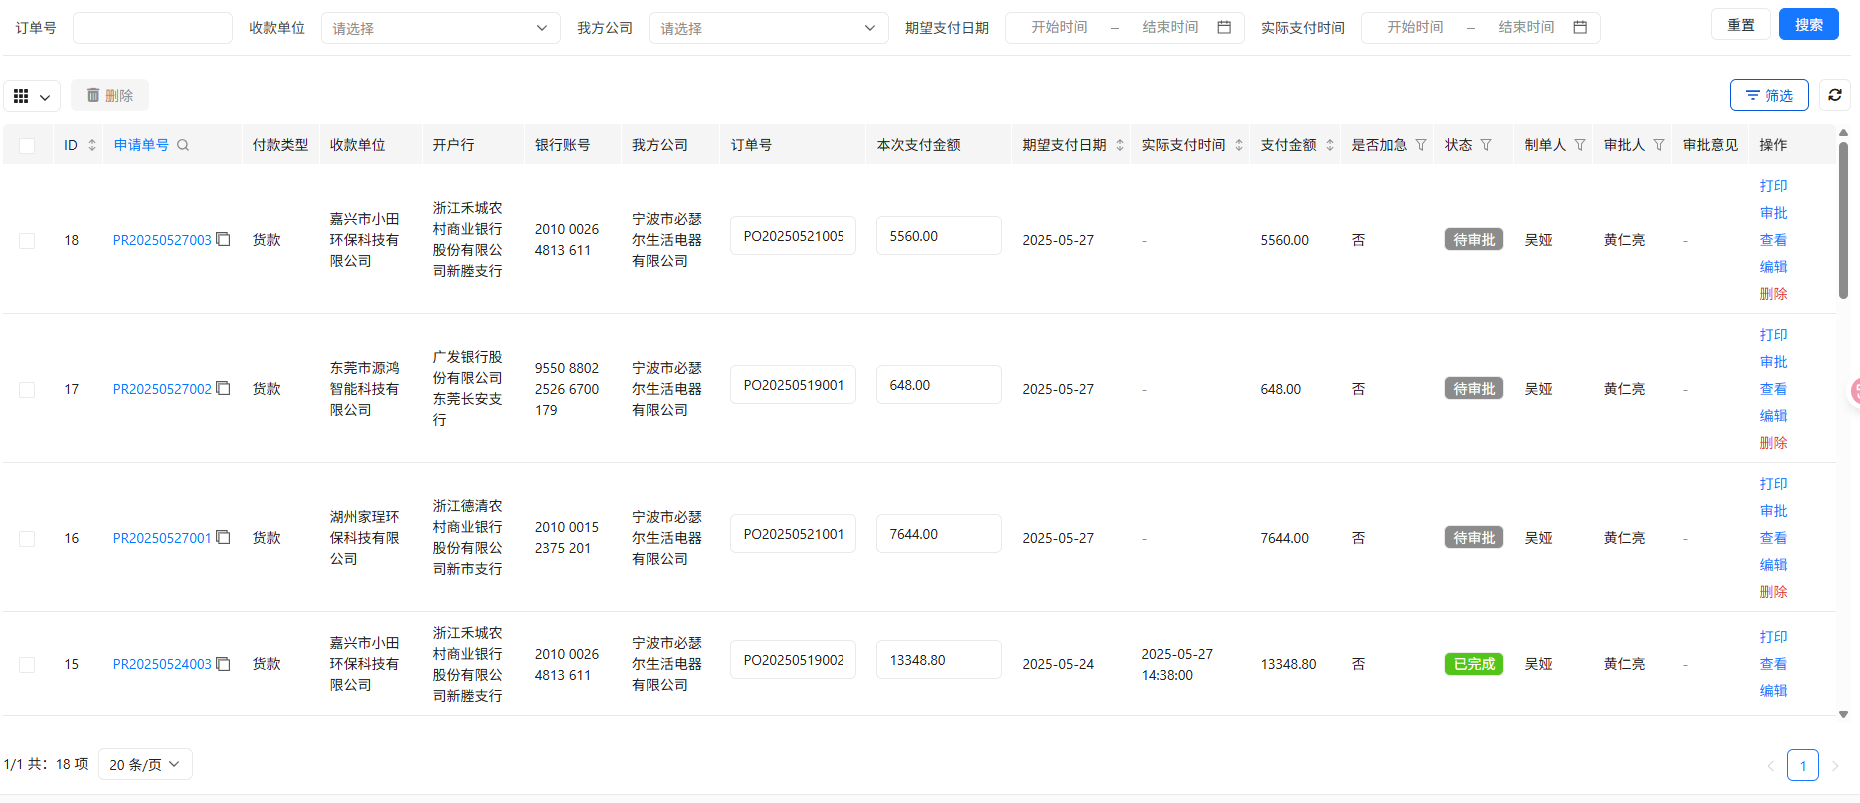Click 打印 for row PR20250524003
This screenshot has height=803, width=1860.
1773,637
